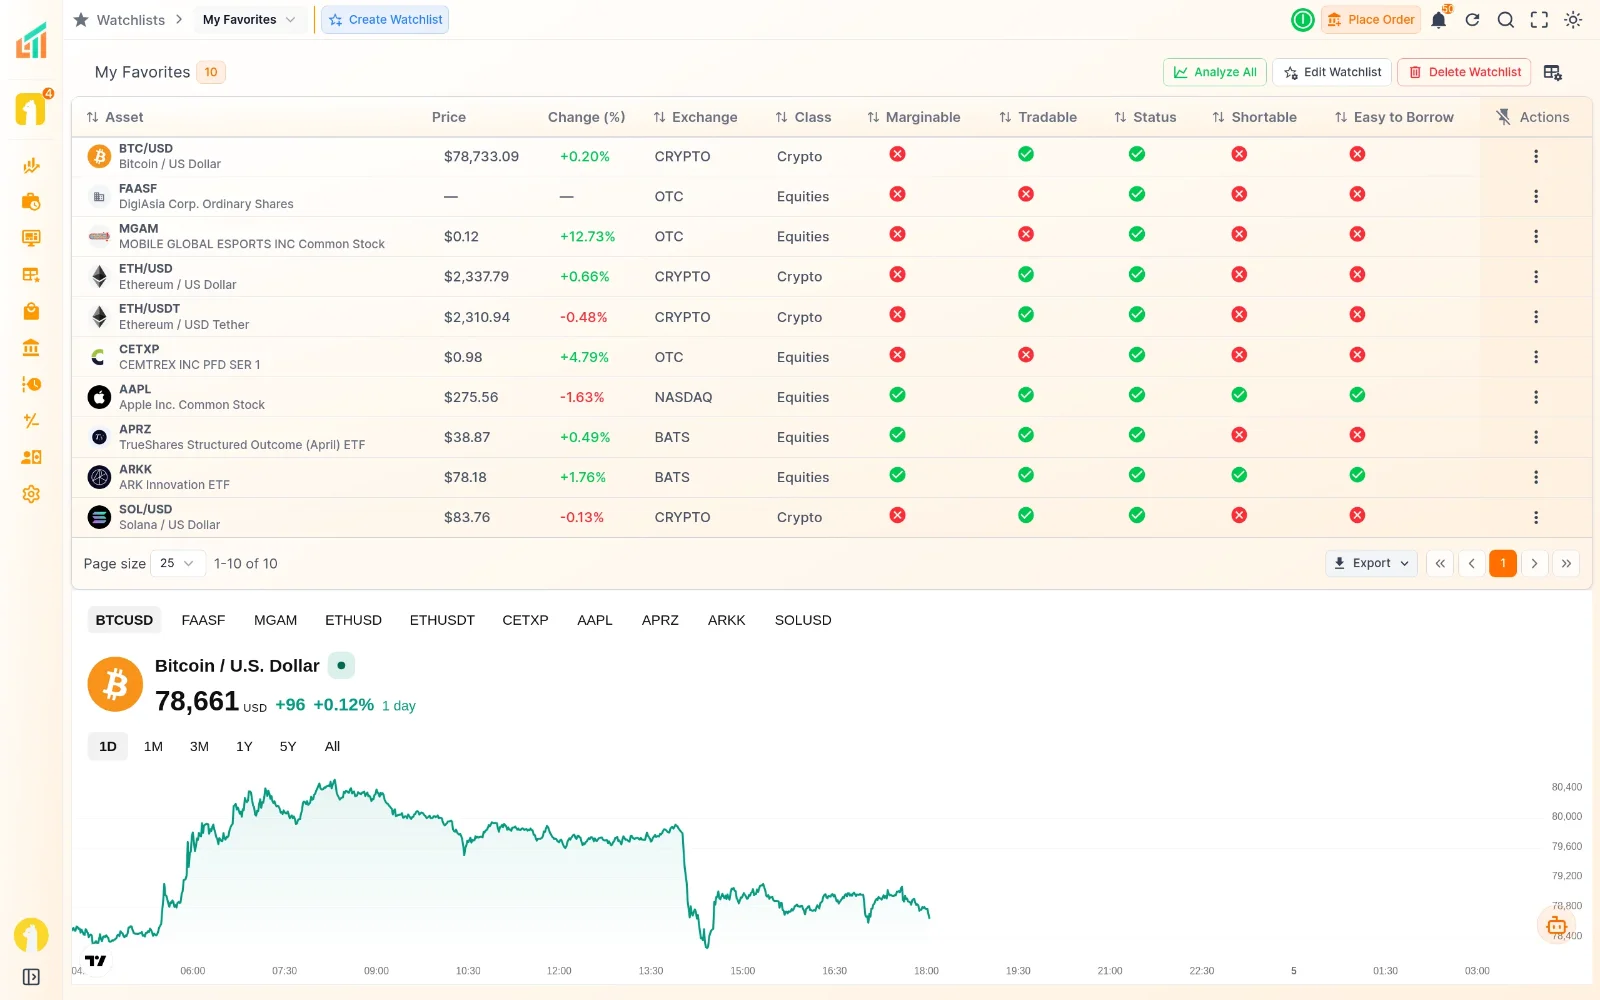Open the sidebar user account icon
Image resolution: width=1600 pixels, height=1000 pixels.
31,457
